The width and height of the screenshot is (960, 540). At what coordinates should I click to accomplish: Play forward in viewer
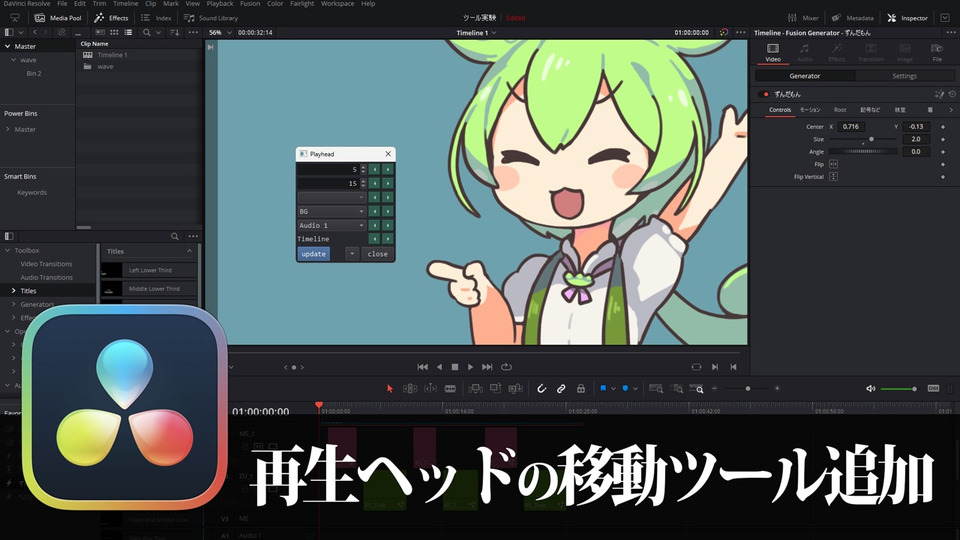(470, 367)
